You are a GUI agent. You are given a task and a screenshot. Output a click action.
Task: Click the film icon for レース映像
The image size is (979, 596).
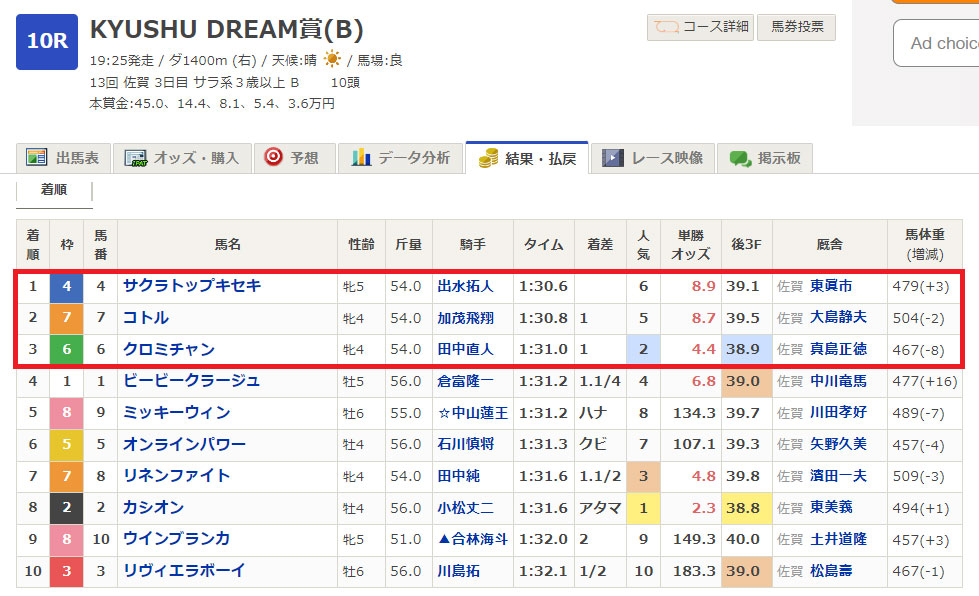click(x=610, y=158)
